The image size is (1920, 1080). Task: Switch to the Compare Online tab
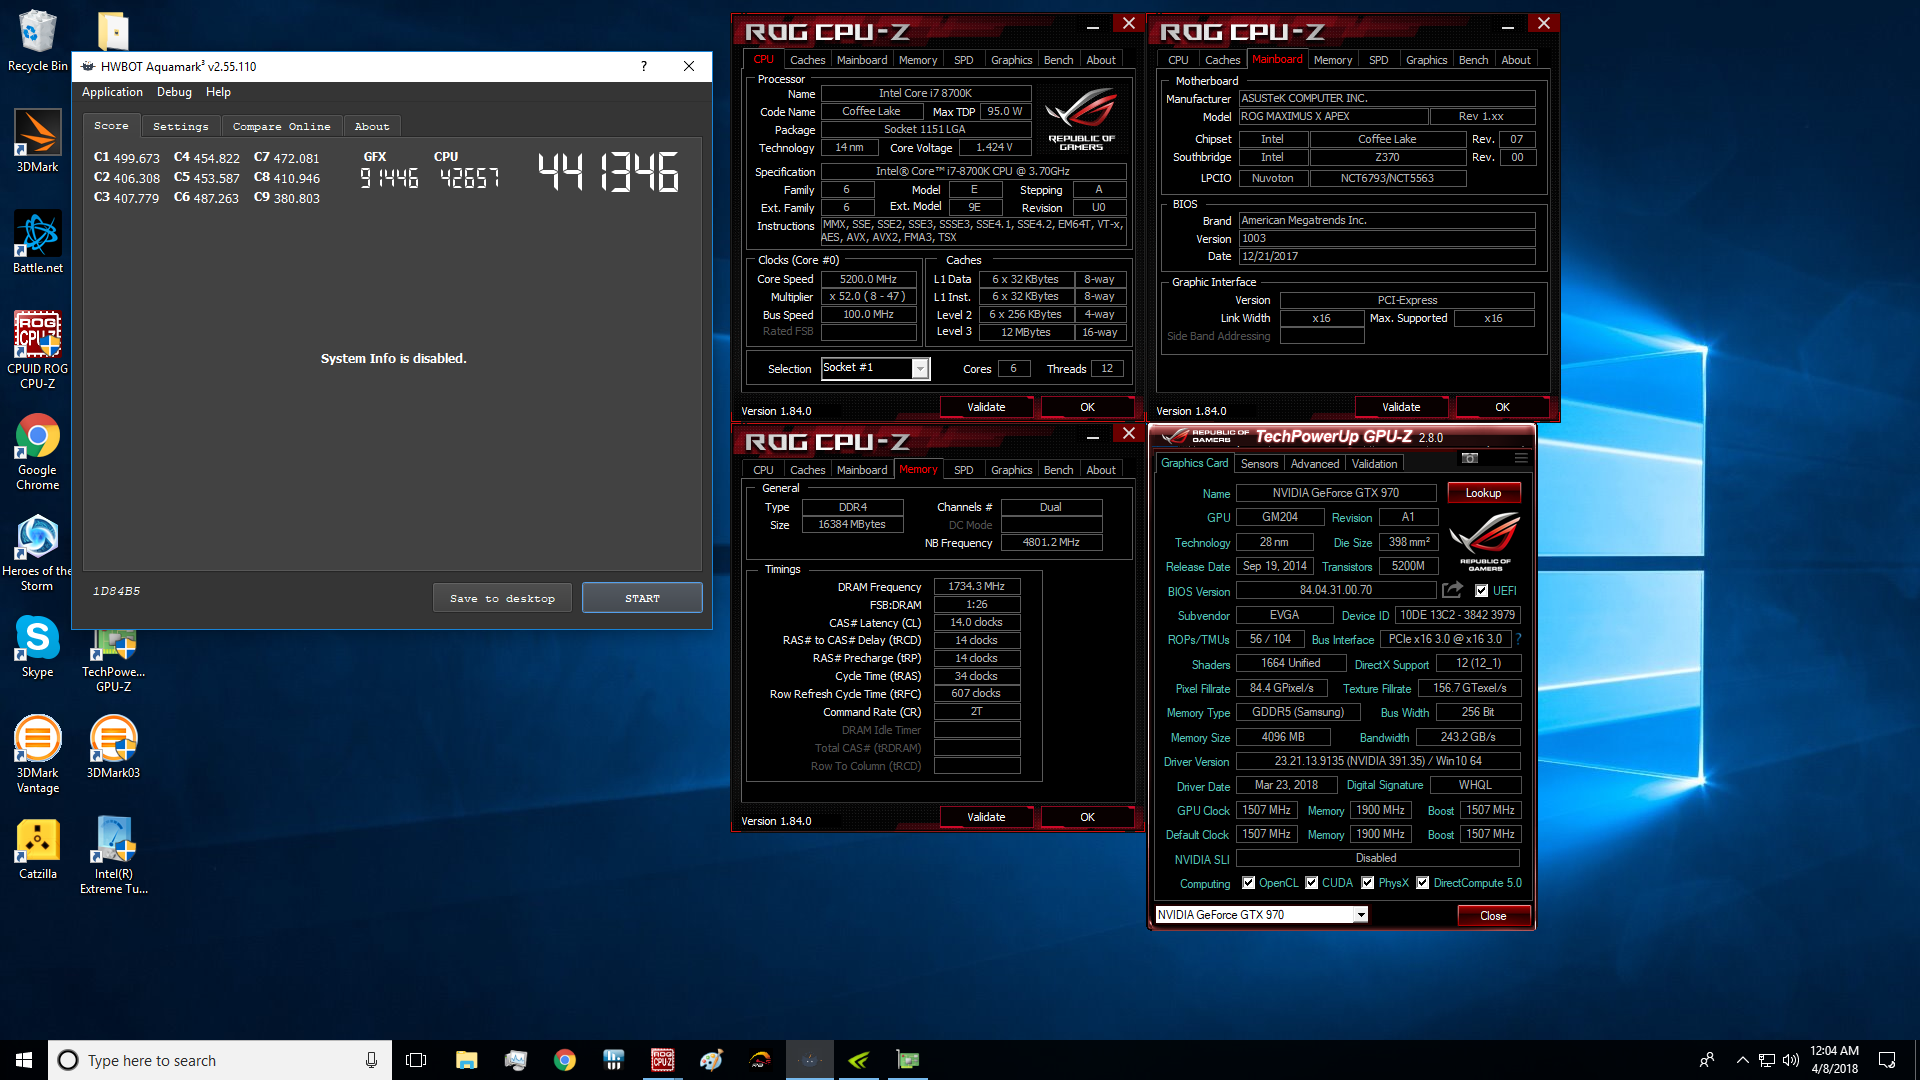[281, 127]
